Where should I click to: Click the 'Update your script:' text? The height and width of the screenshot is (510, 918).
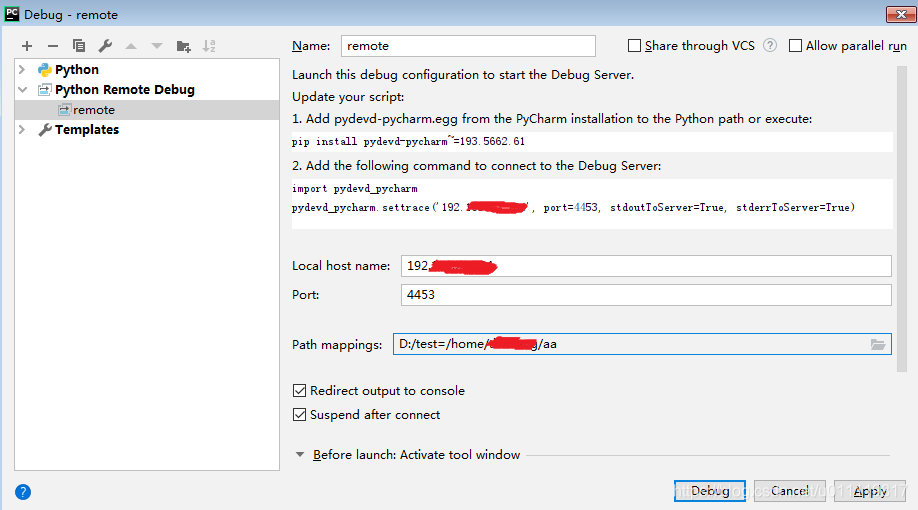pos(348,97)
